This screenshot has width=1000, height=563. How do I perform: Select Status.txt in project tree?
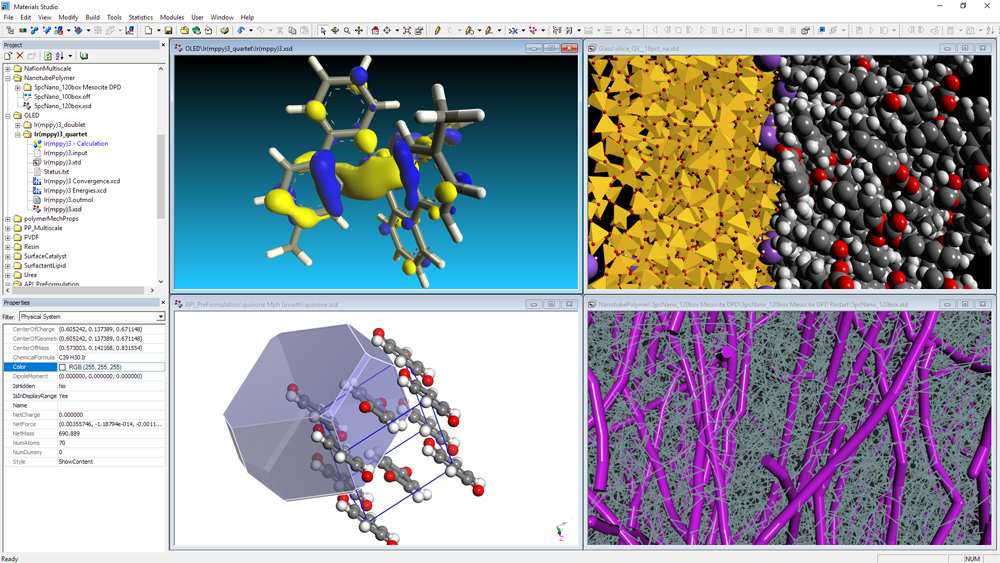point(56,172)
